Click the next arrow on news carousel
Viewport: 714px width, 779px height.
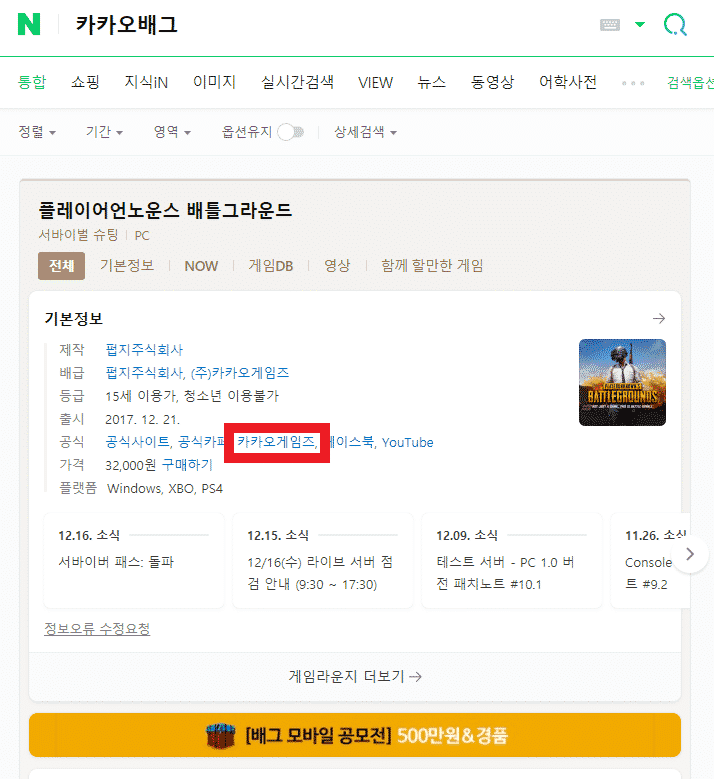point(690,554)
